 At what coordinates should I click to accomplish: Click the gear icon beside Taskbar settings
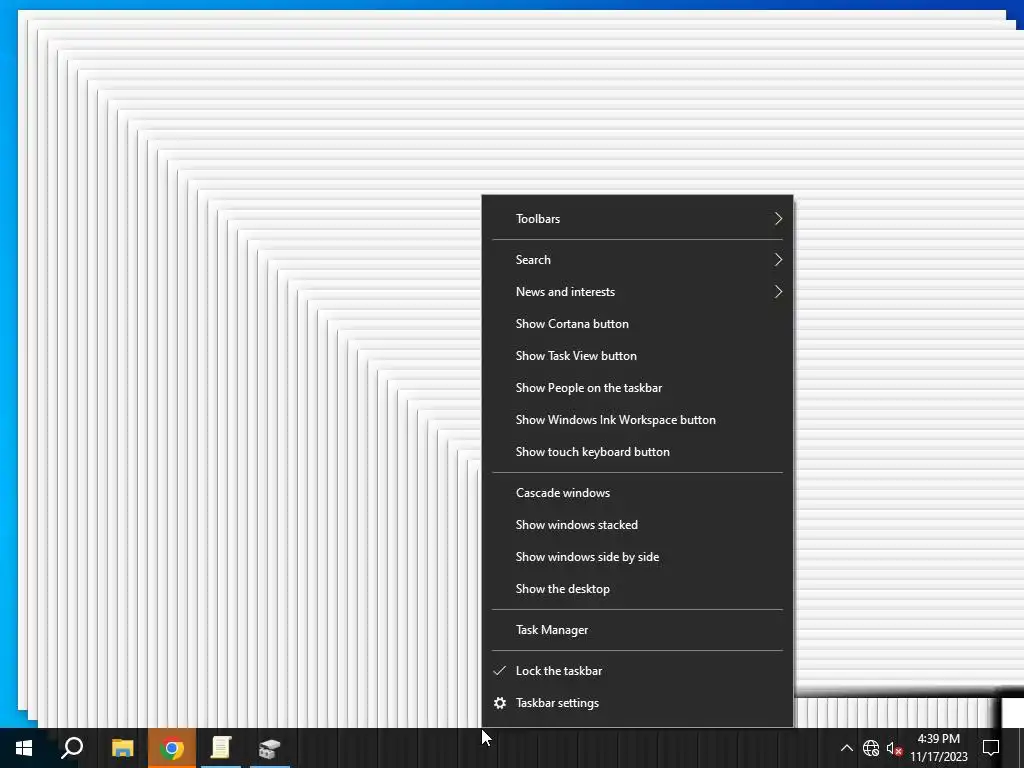tap(500, 703)
